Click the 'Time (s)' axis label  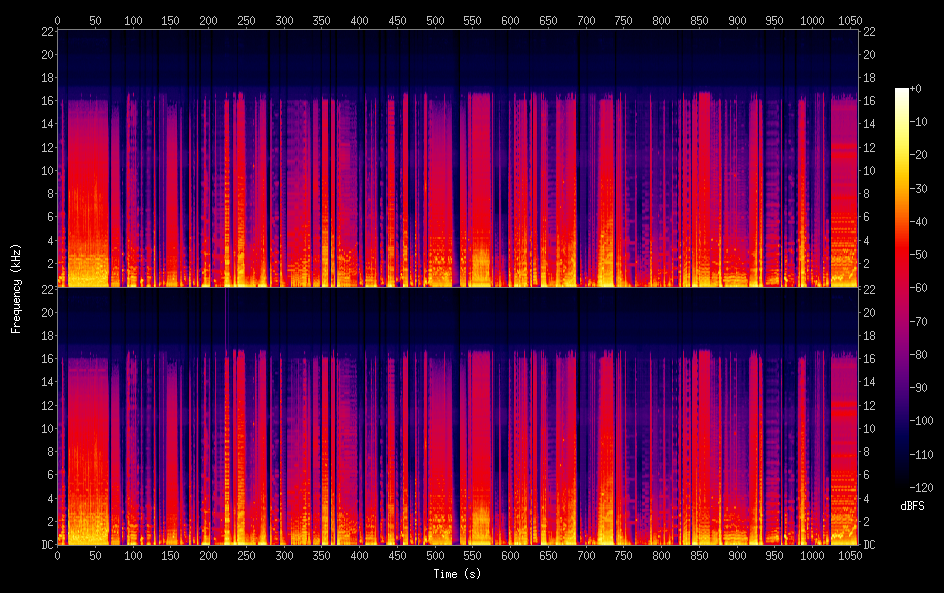[x=456, y=574]
